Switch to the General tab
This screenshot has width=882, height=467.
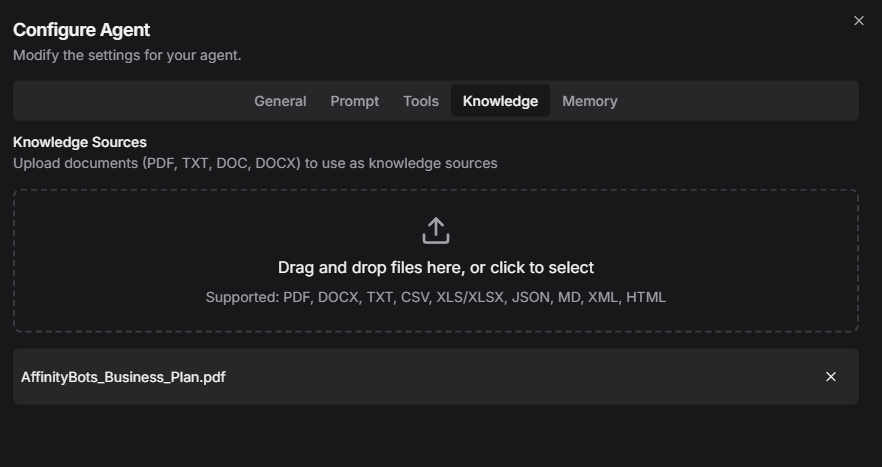point(280,101)
